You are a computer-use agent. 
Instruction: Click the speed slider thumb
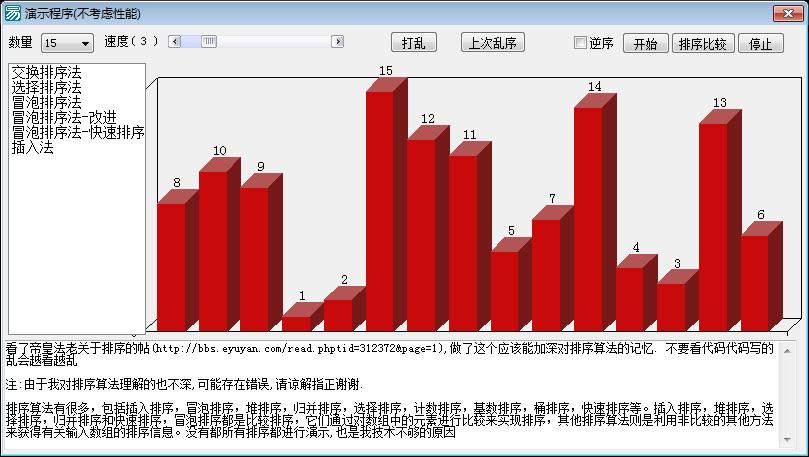pos(209,42)
